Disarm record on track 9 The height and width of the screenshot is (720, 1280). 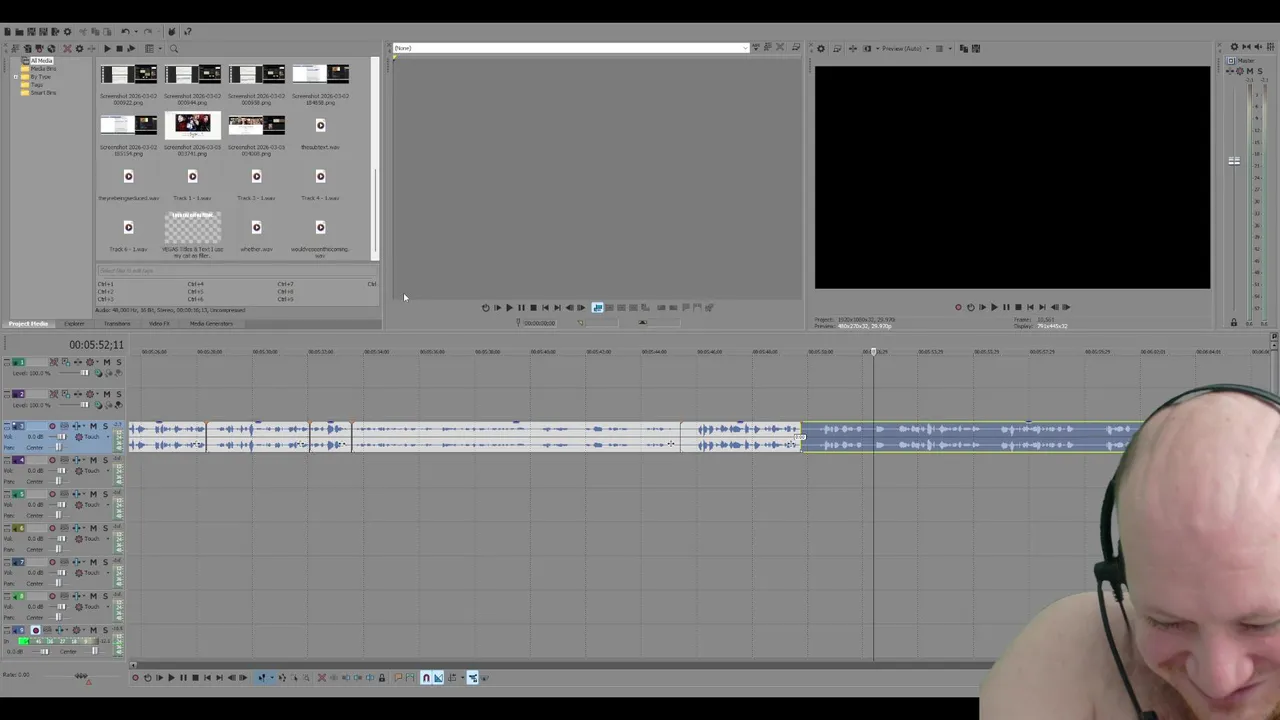tap(36, 630)
